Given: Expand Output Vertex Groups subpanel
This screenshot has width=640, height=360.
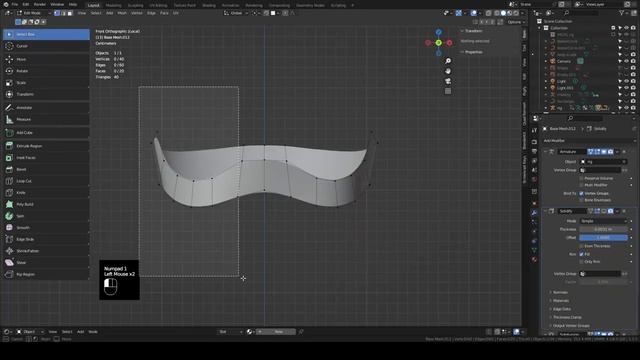Looking at the screenshot, I should point(571,326).
